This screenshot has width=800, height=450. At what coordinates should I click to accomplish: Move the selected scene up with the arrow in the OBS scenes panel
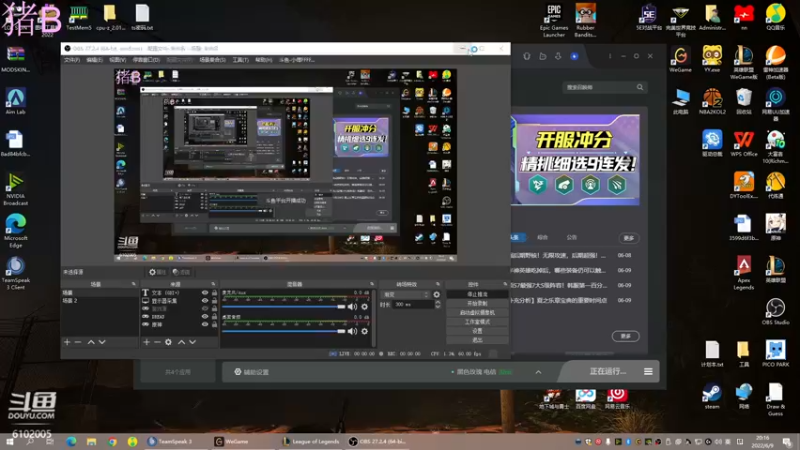point(91,342)
